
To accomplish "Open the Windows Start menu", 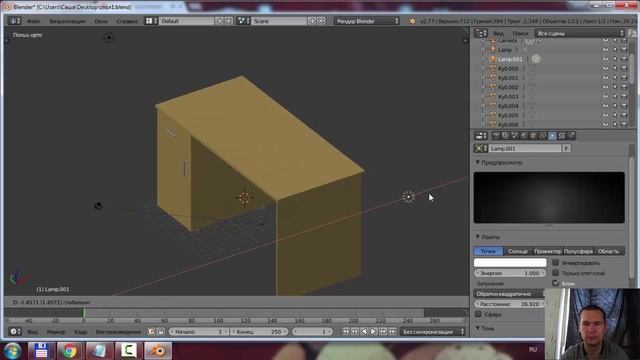I will 13,351.
